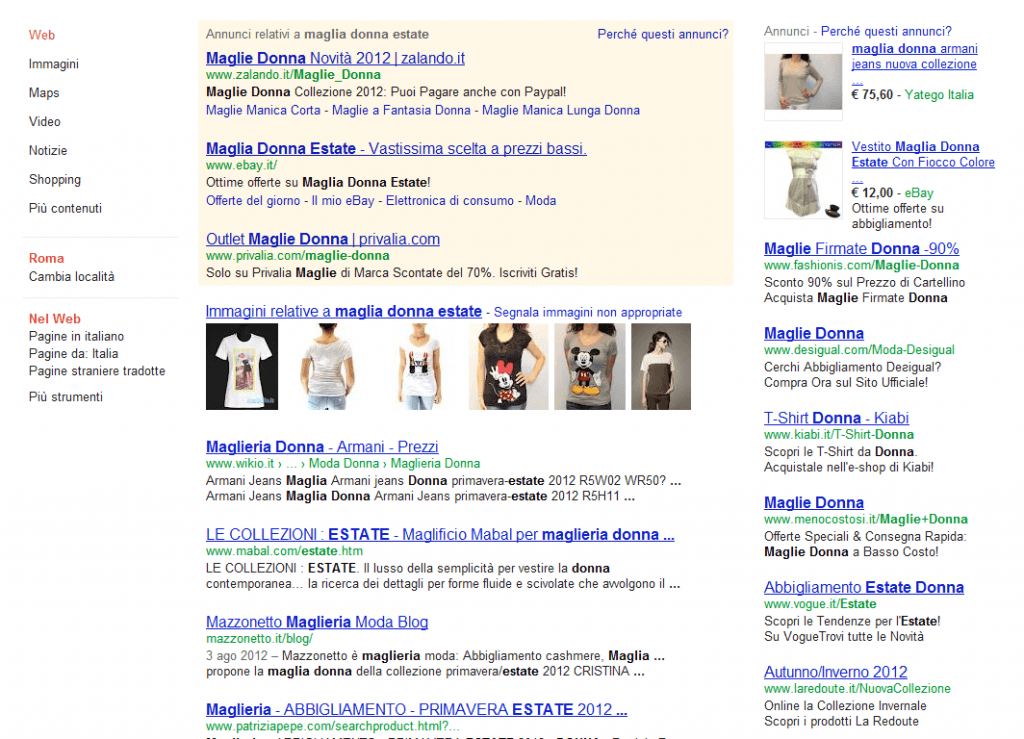The height and width of the screenshot is (739, 1024).
Task: Open white tank top with print thumbnail
Action: 419,367
